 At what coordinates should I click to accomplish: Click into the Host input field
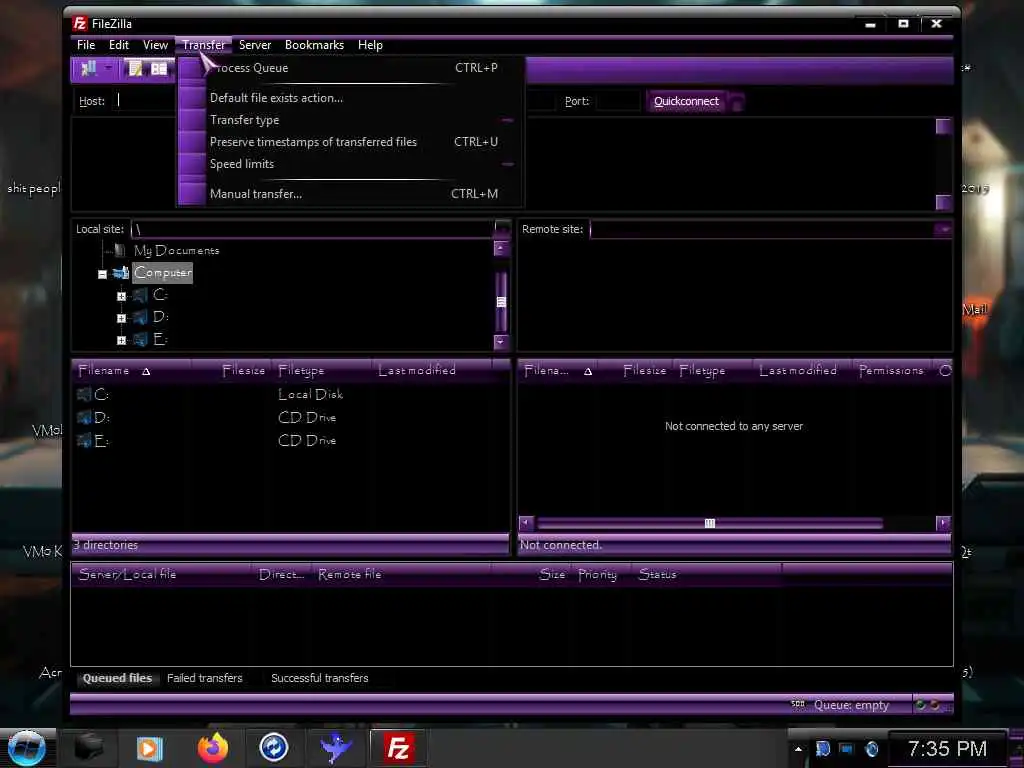144,101
